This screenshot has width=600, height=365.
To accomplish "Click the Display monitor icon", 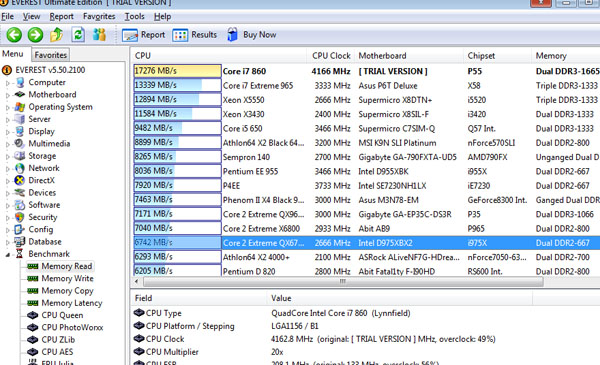I will (20, 131).
